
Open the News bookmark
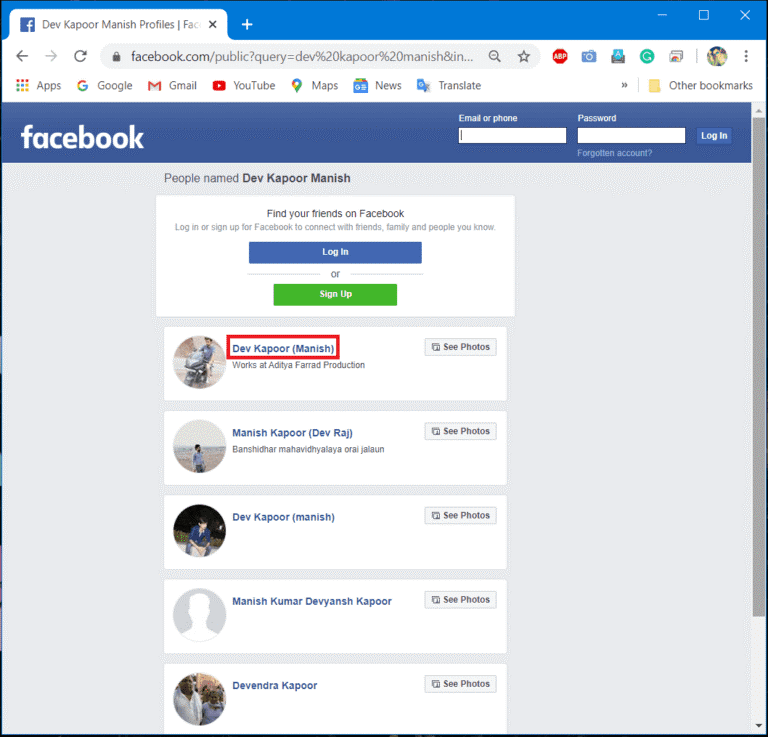[x=378, y=86]
